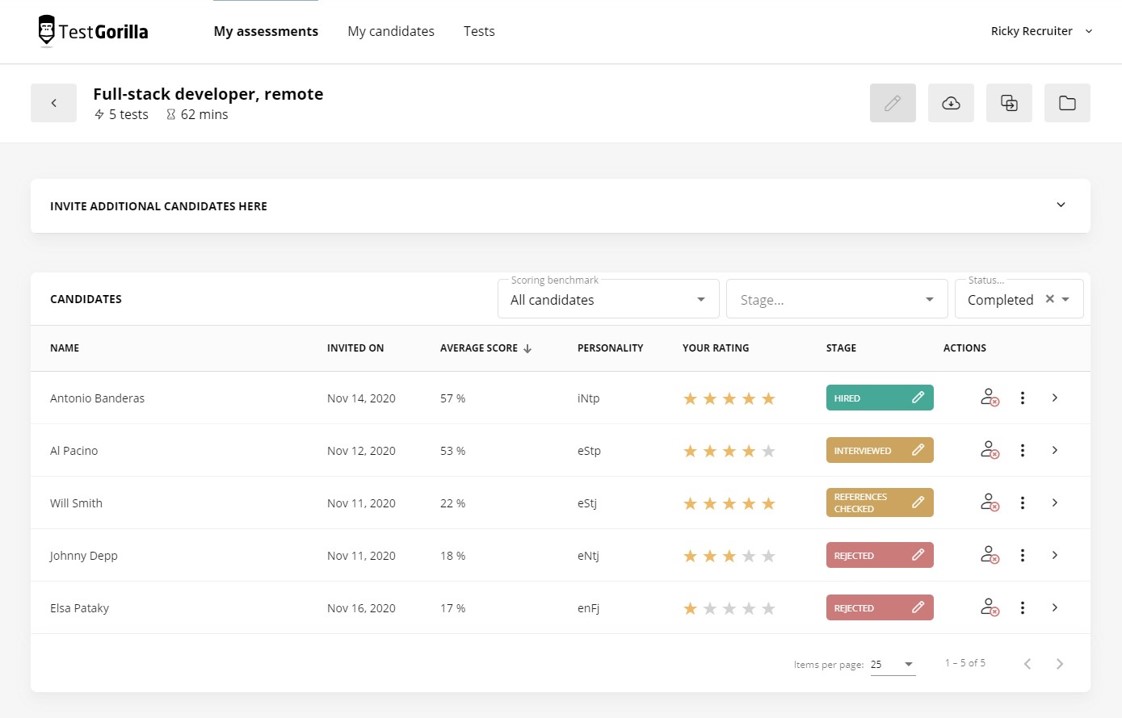Click the back arrow button

54,103
